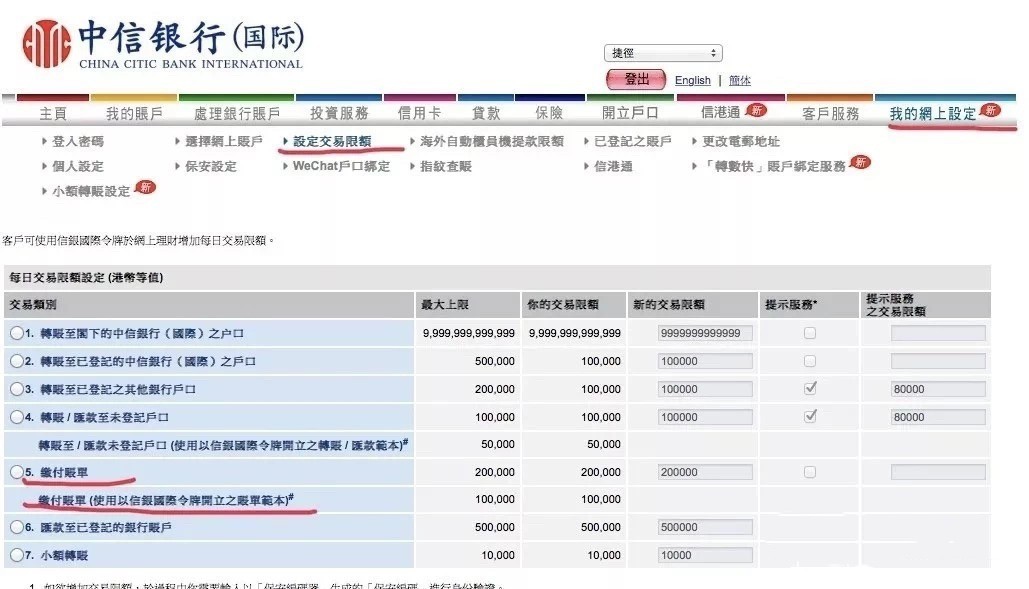Select radio for 1. 轉賬至閣下的中信銀行戶口
The width and height of the screenshot is (1029, 589).
(17, 333)
